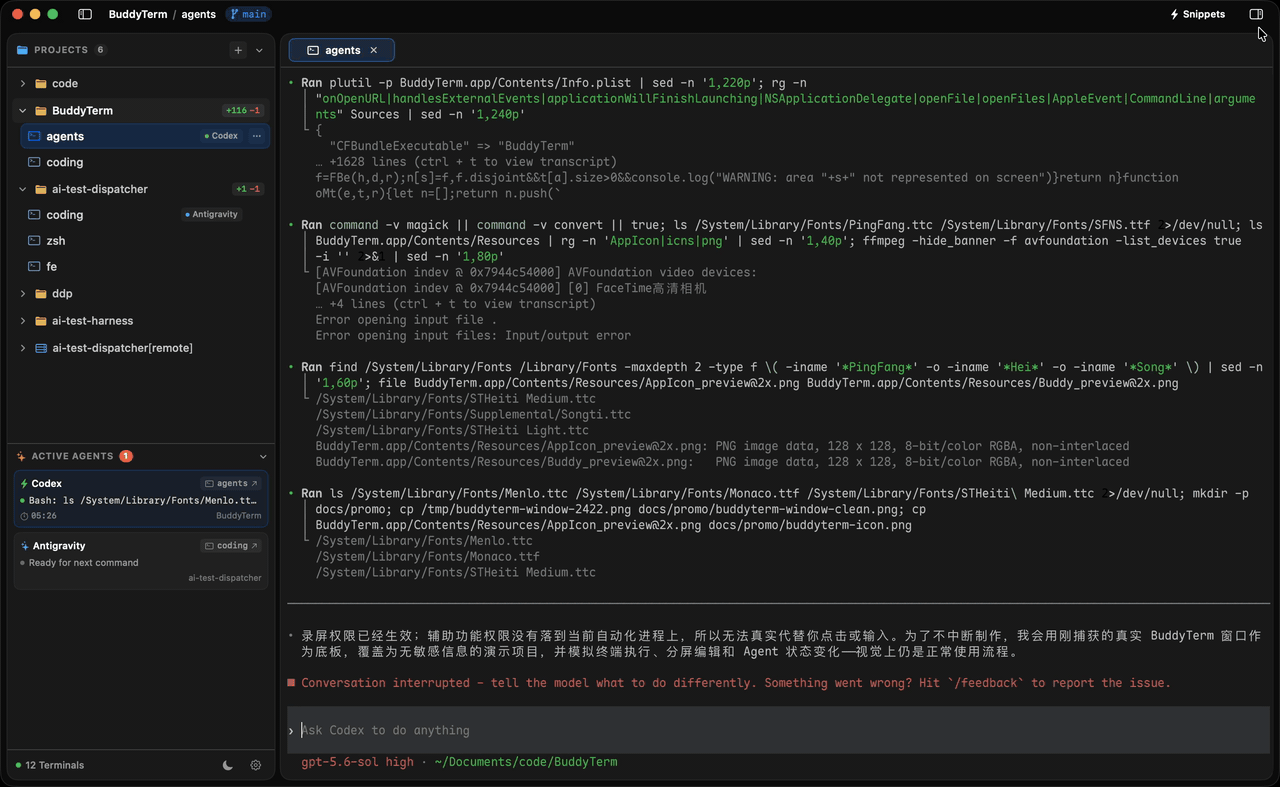Select the agents terminal tab

coord(341,50)
